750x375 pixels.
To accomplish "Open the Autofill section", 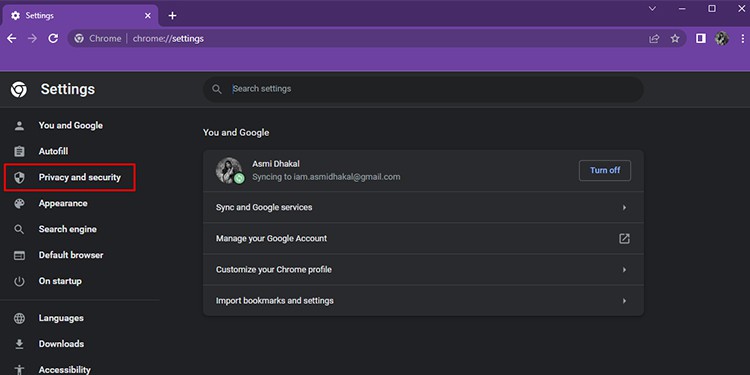I will (53, 152).
